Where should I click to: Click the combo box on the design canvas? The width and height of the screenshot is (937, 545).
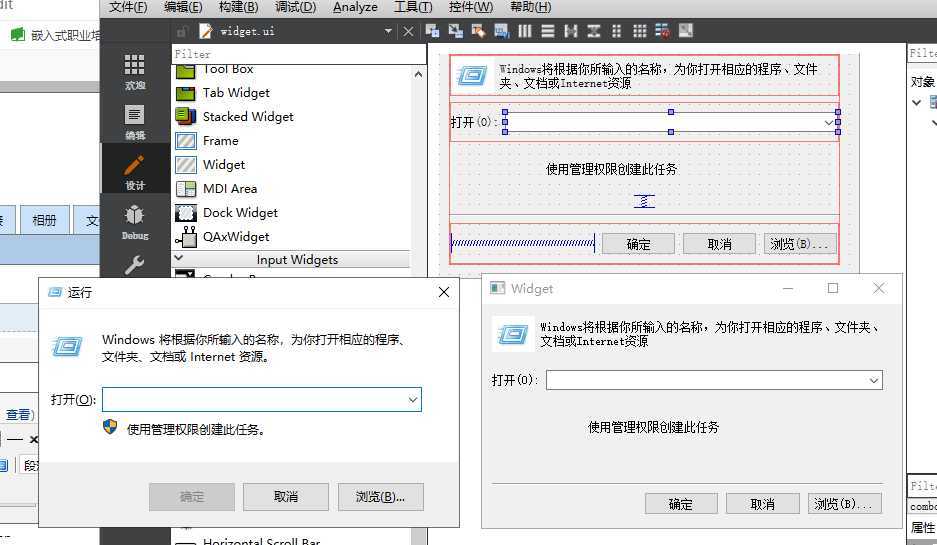click(x=671, y=122)
